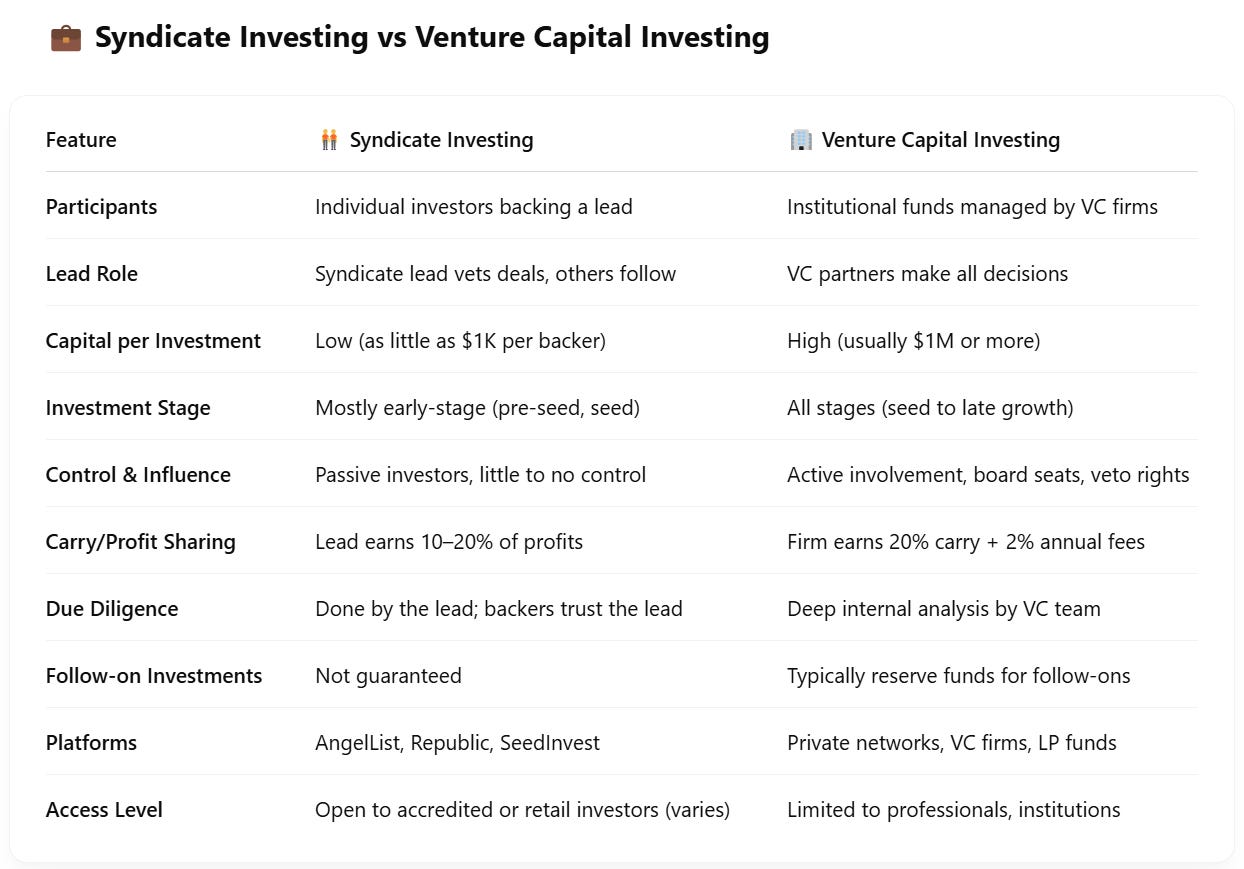1244x869 pixels.
Task: Click the Access Level row label
Action: tap(104, 810)
